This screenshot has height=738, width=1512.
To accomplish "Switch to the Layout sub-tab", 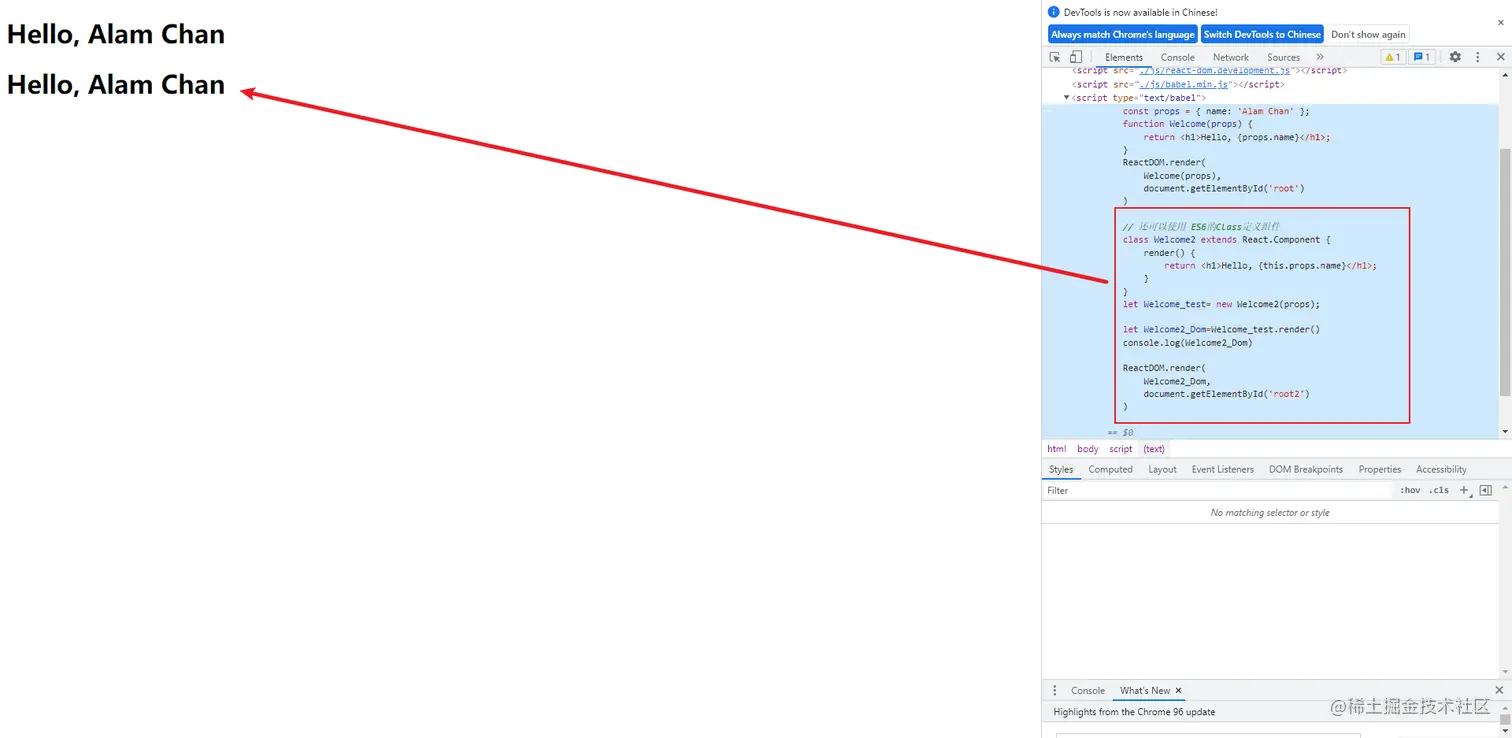I will pos(1162,469).
